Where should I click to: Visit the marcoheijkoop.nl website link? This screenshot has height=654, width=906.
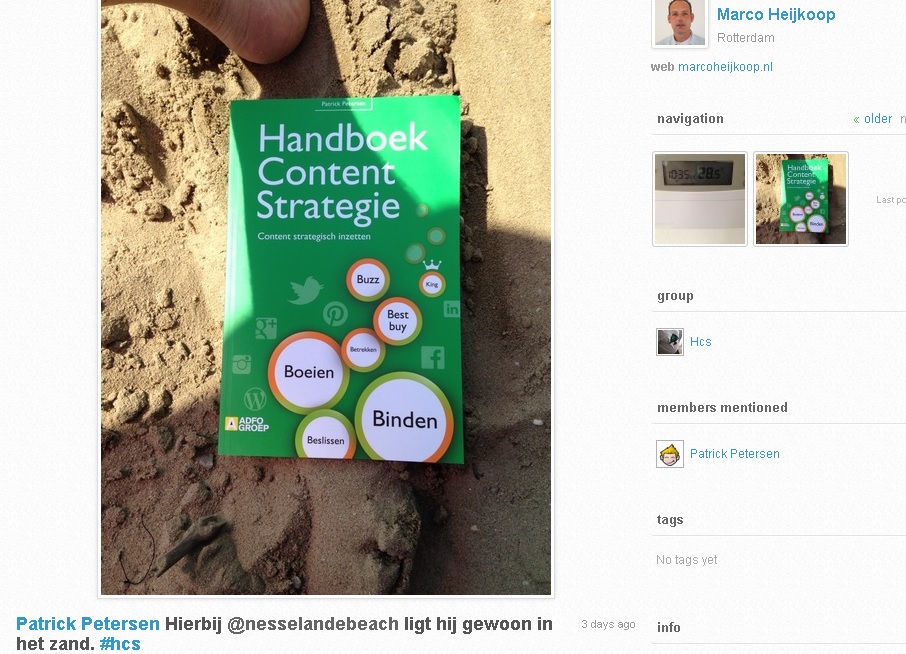coord(725,67)
